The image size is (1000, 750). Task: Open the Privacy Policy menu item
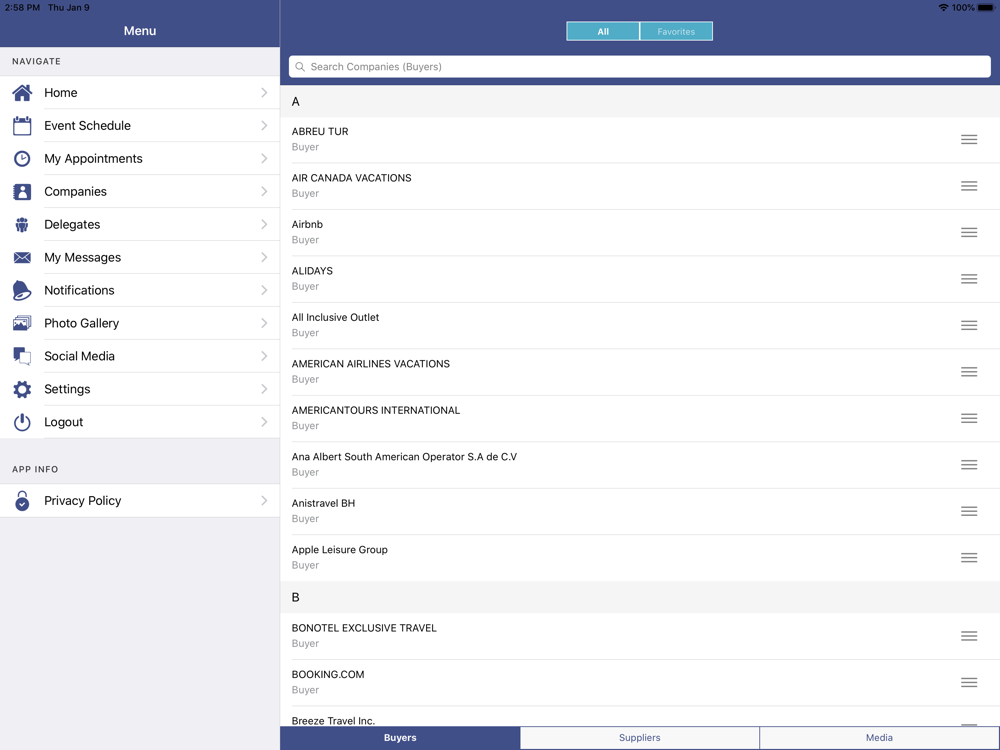click(140, 501)
